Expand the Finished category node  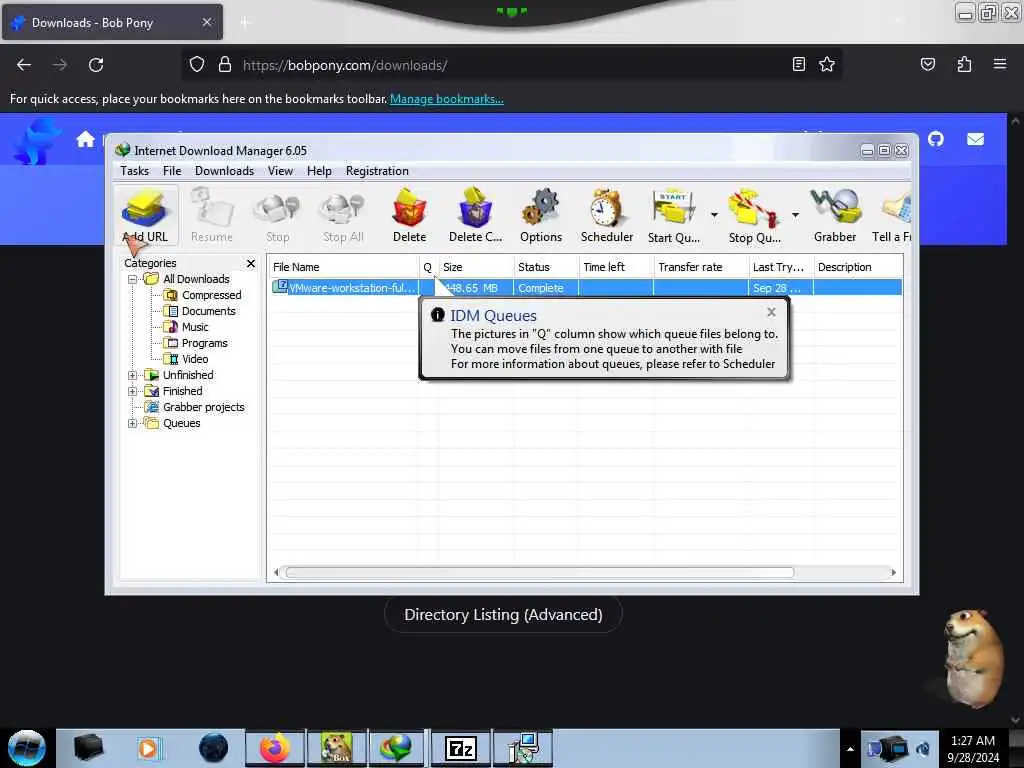(133, 391)
